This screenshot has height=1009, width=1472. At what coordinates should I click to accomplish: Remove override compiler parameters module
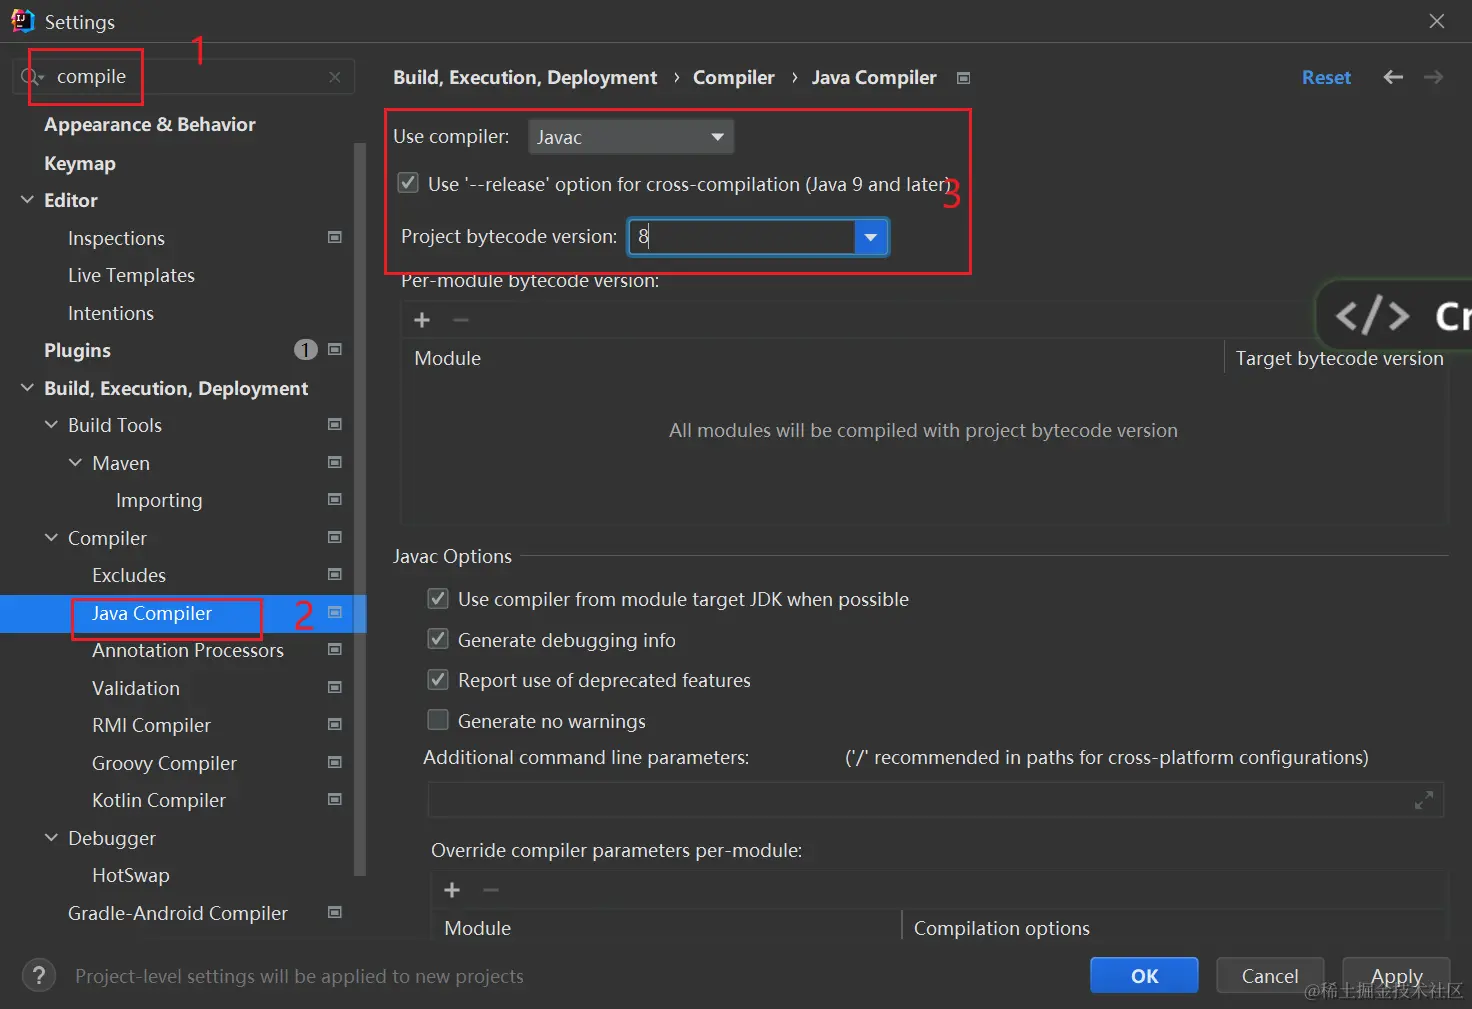pos(491,890)
